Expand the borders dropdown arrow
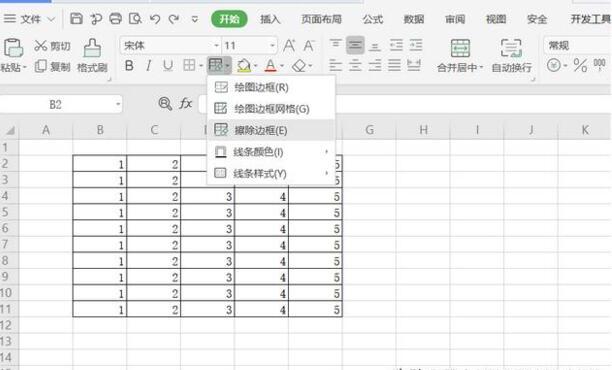This screenshot has width=612, height=370. tap(201, 66)
